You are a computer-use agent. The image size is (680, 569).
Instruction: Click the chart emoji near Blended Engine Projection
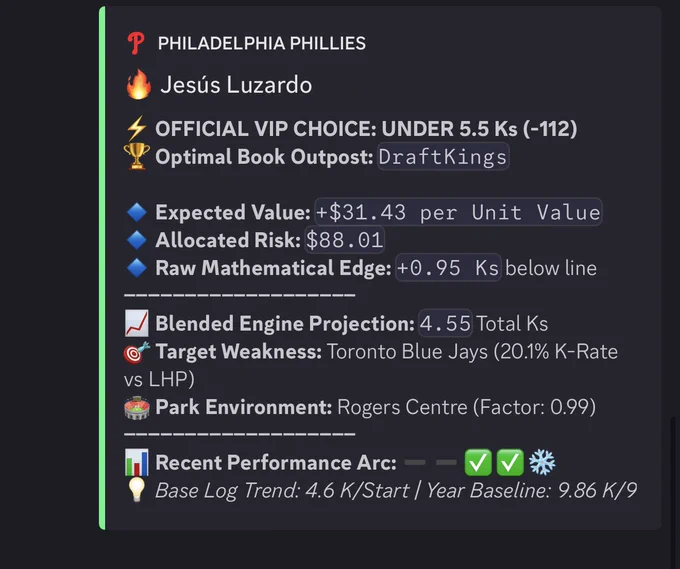(x=137, y=324)
